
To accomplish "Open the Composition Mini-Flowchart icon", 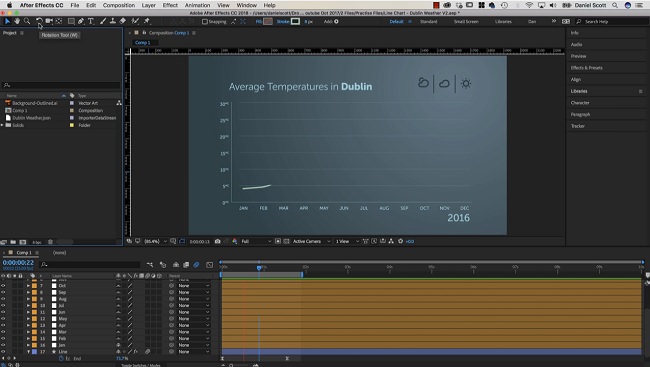I will pos(150,265).
